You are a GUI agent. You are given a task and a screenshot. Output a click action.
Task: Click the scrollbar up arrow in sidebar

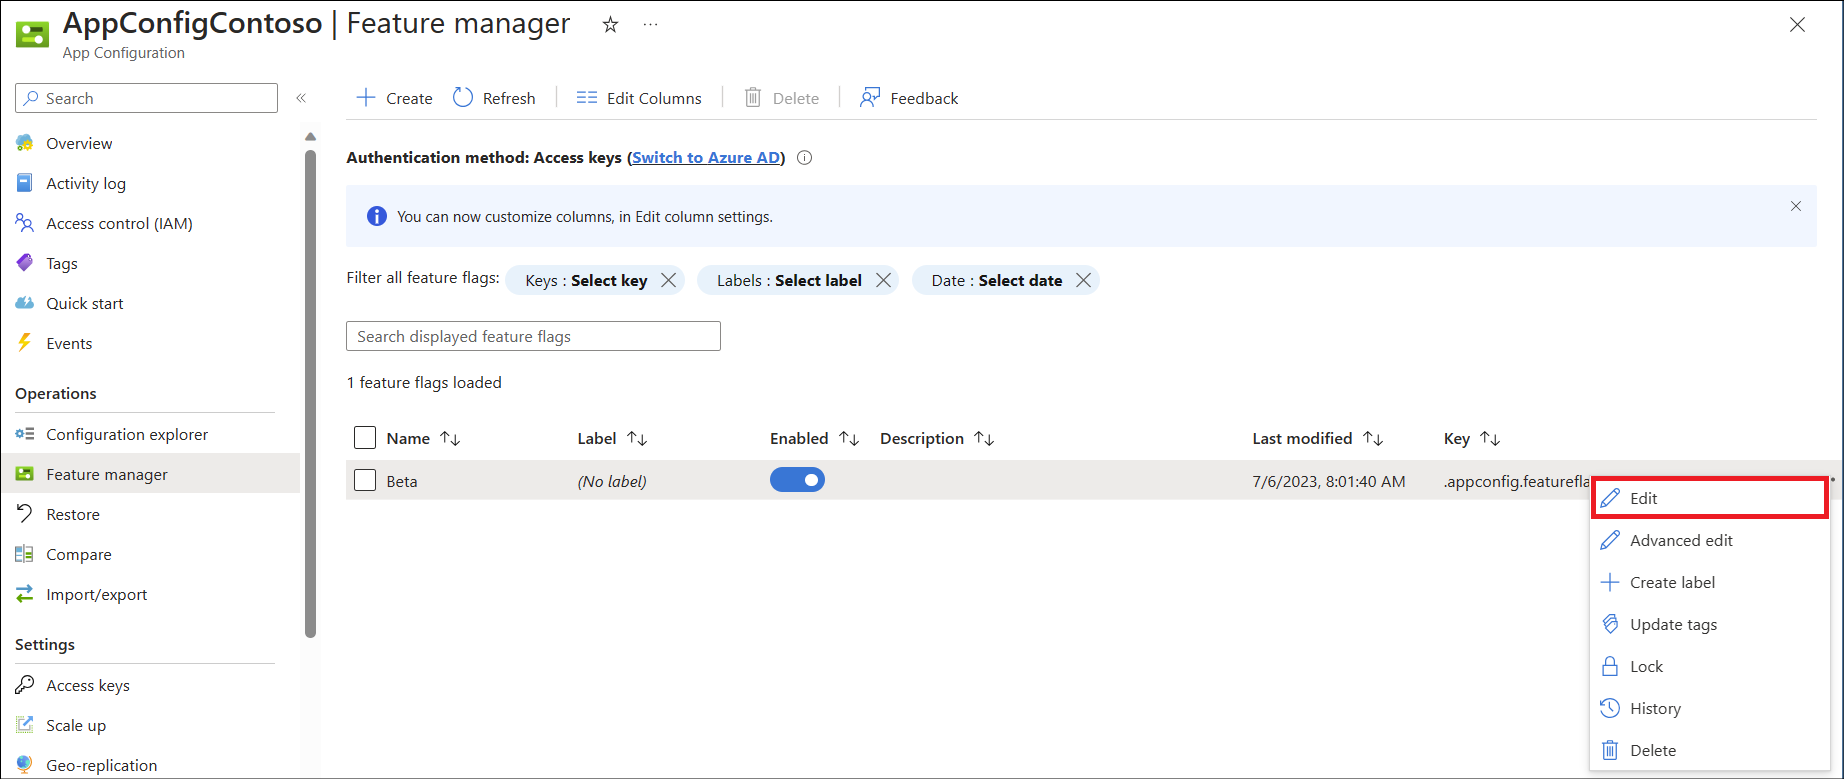point(310,136)
